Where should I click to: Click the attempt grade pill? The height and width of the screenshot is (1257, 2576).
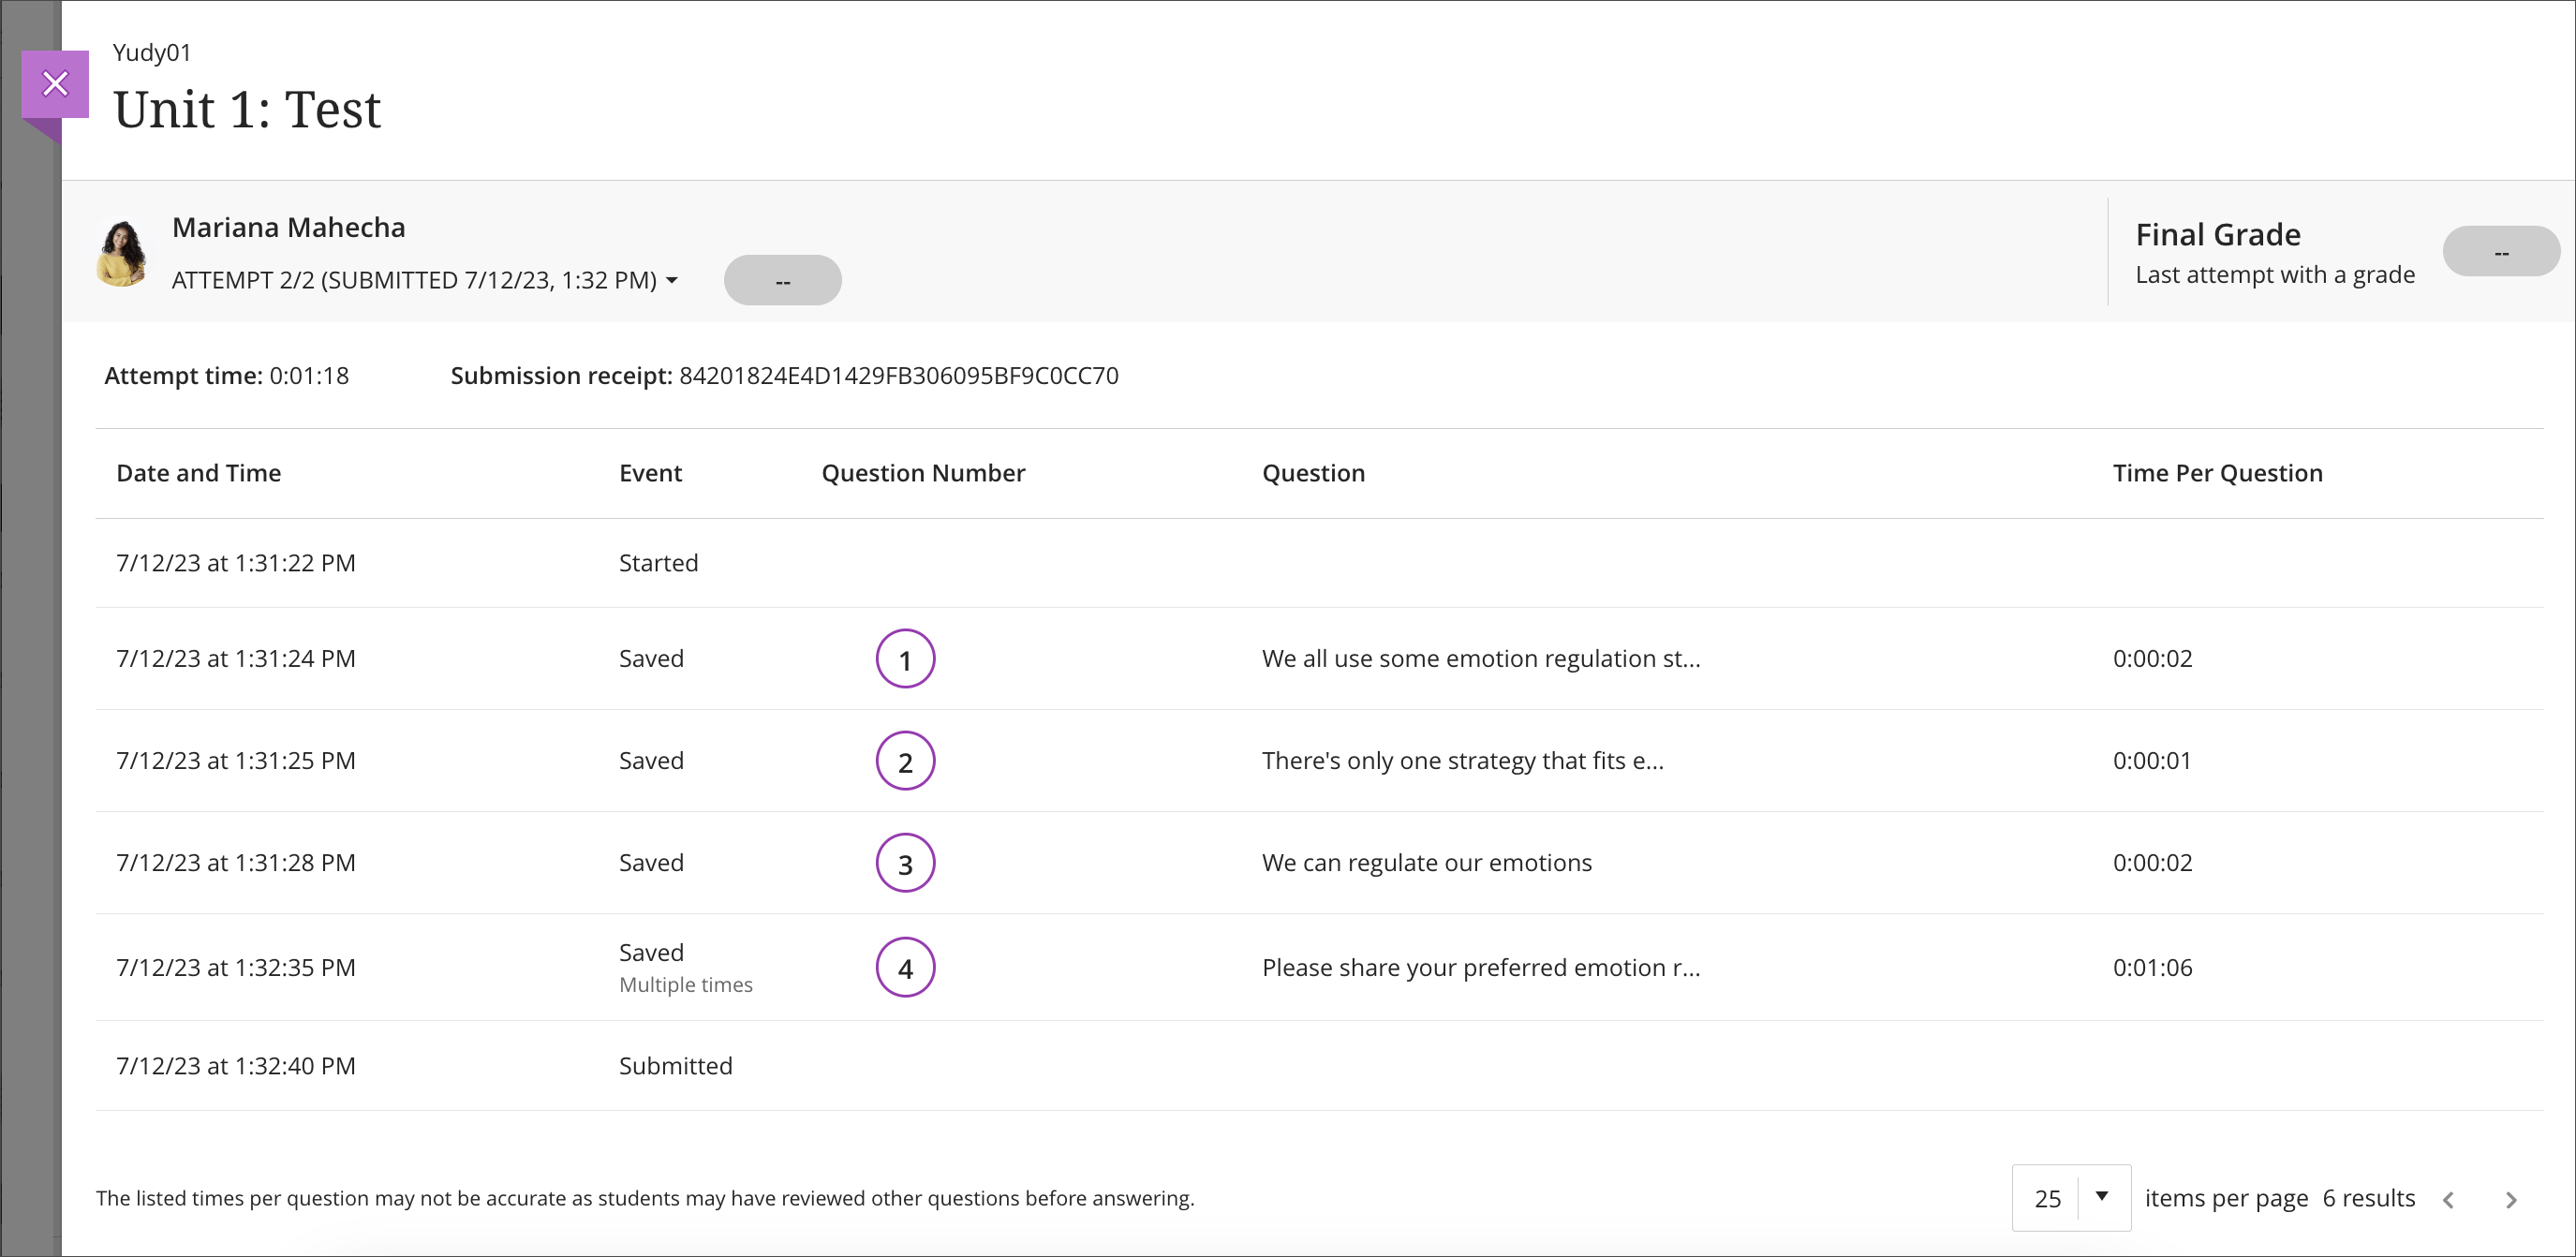782,280
